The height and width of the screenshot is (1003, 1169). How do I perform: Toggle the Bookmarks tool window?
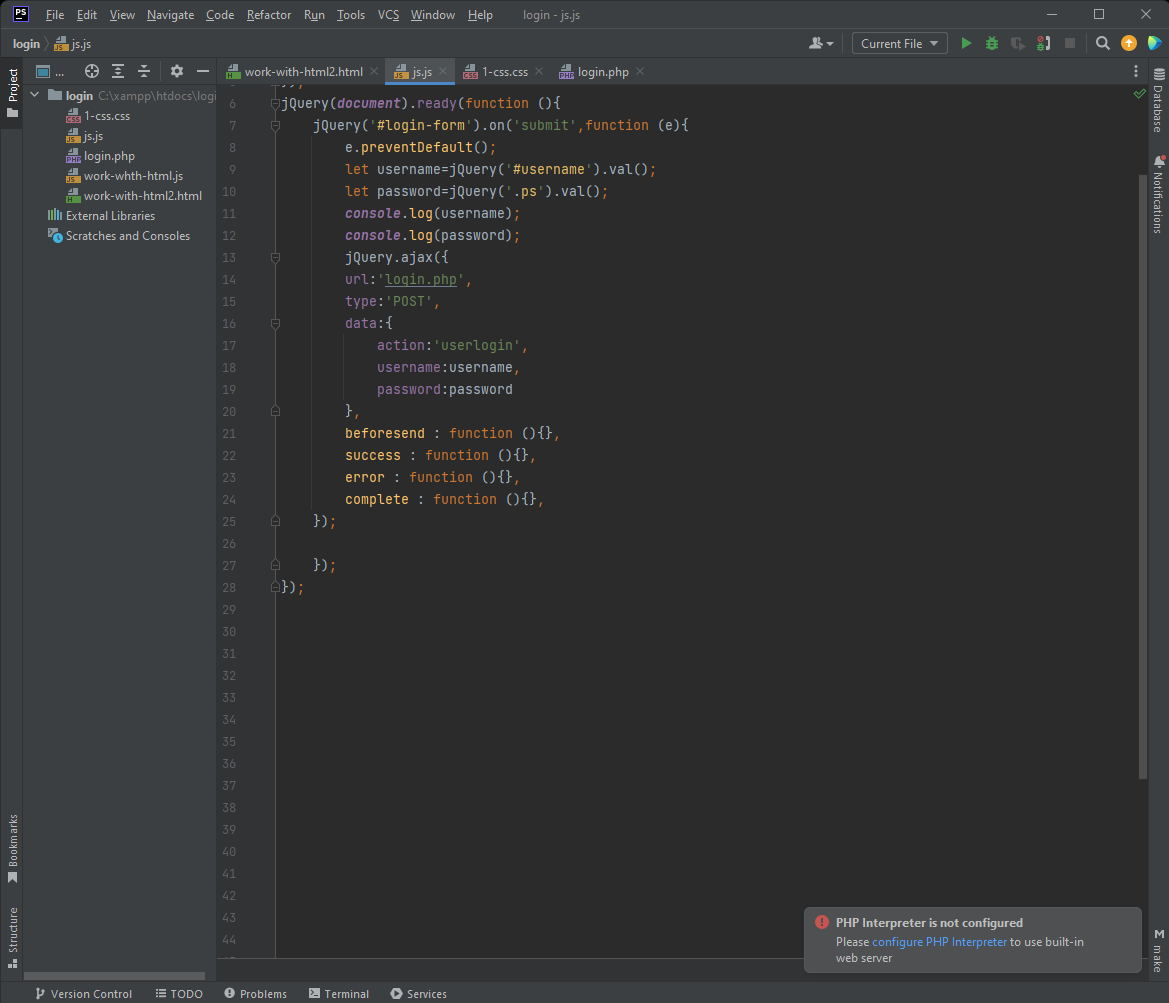[x=12, y=849]
